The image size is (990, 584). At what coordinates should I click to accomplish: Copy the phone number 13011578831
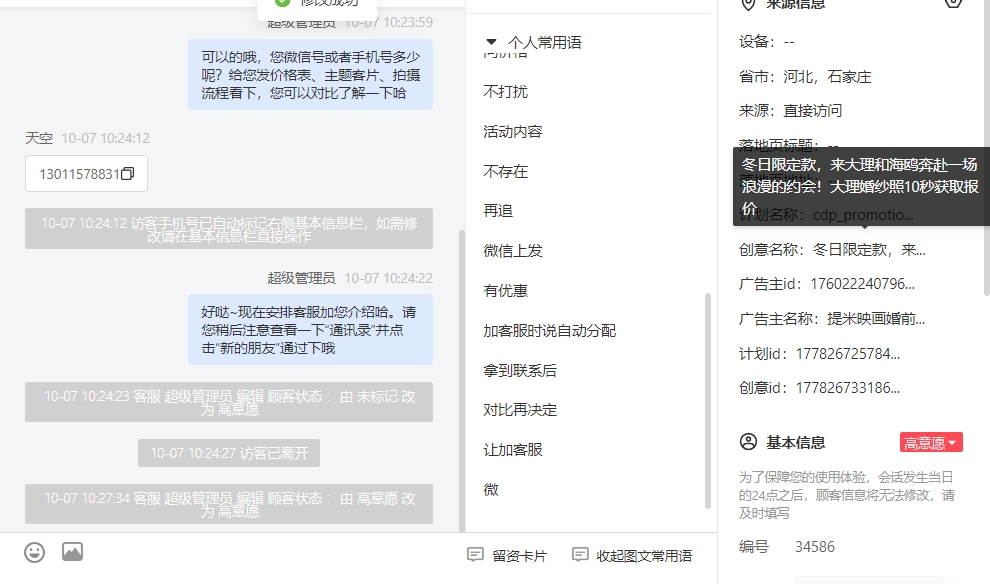[128, 174]
